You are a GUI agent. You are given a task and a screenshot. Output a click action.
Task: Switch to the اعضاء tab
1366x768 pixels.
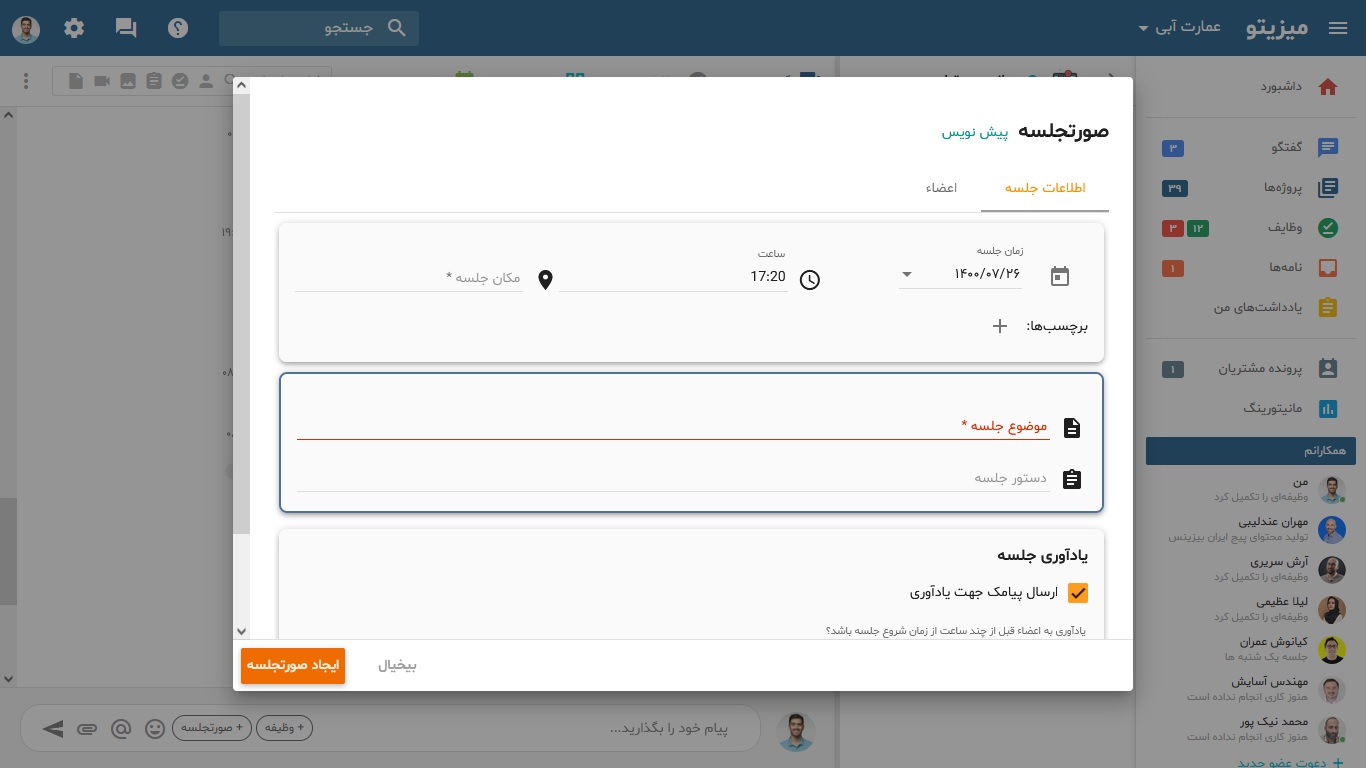(x=941, y=188)
